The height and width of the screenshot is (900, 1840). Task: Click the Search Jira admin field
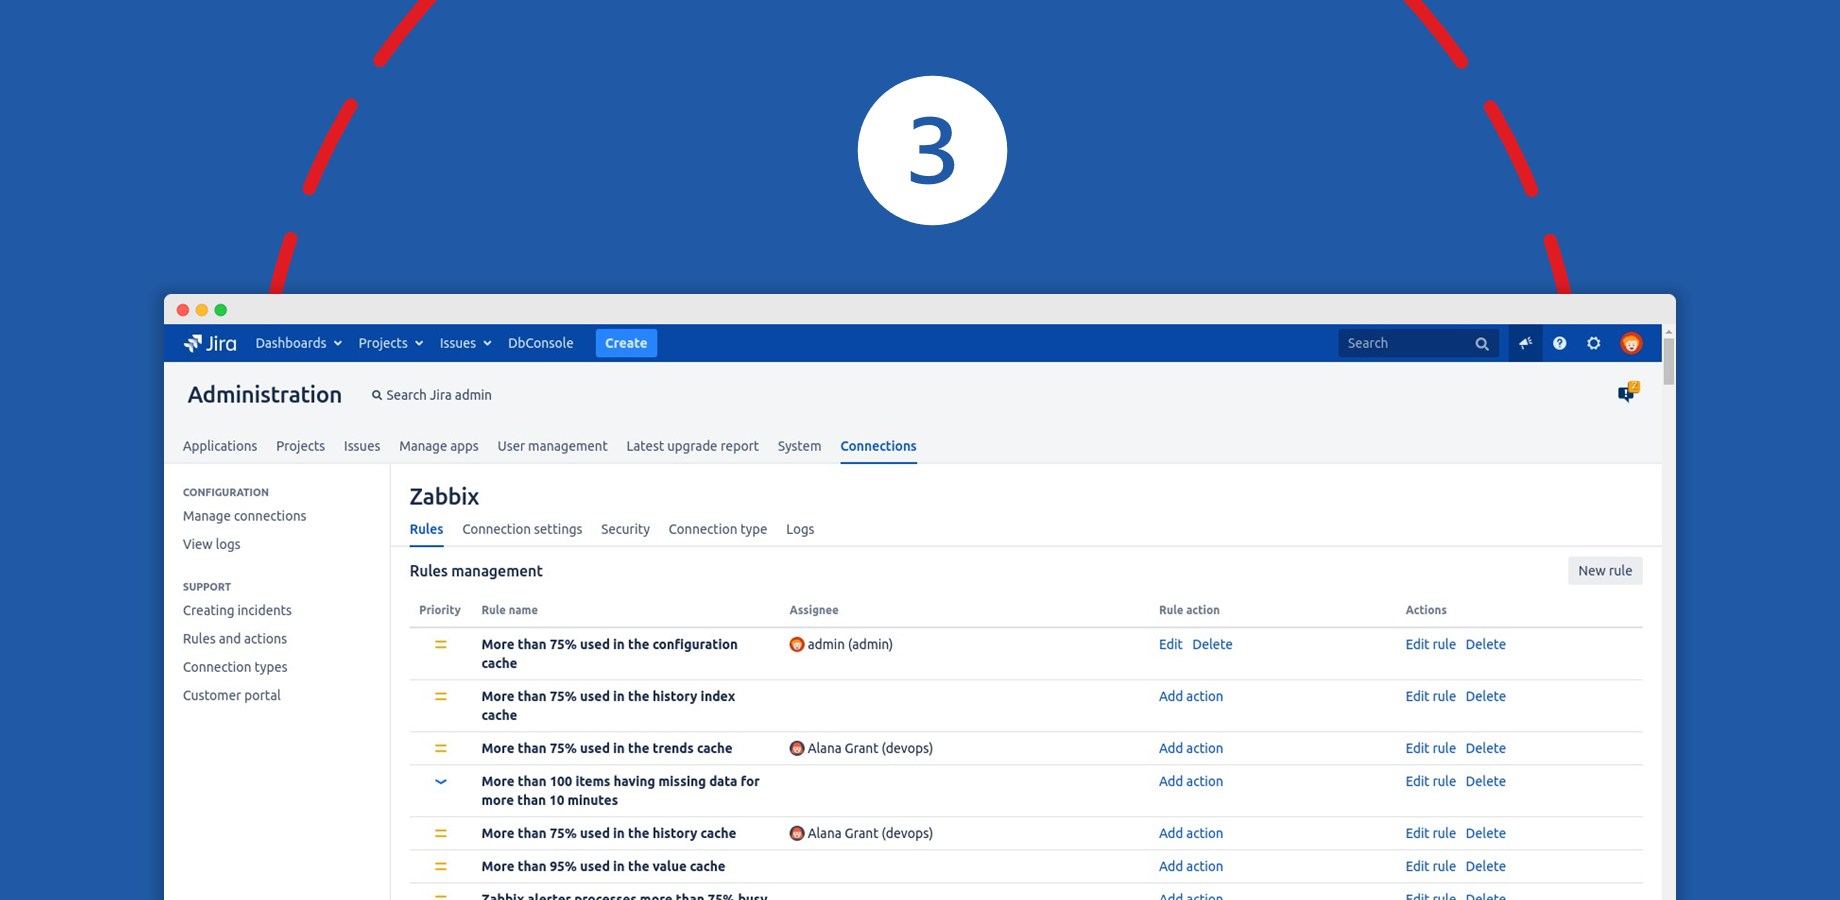[x=438, y=395]
